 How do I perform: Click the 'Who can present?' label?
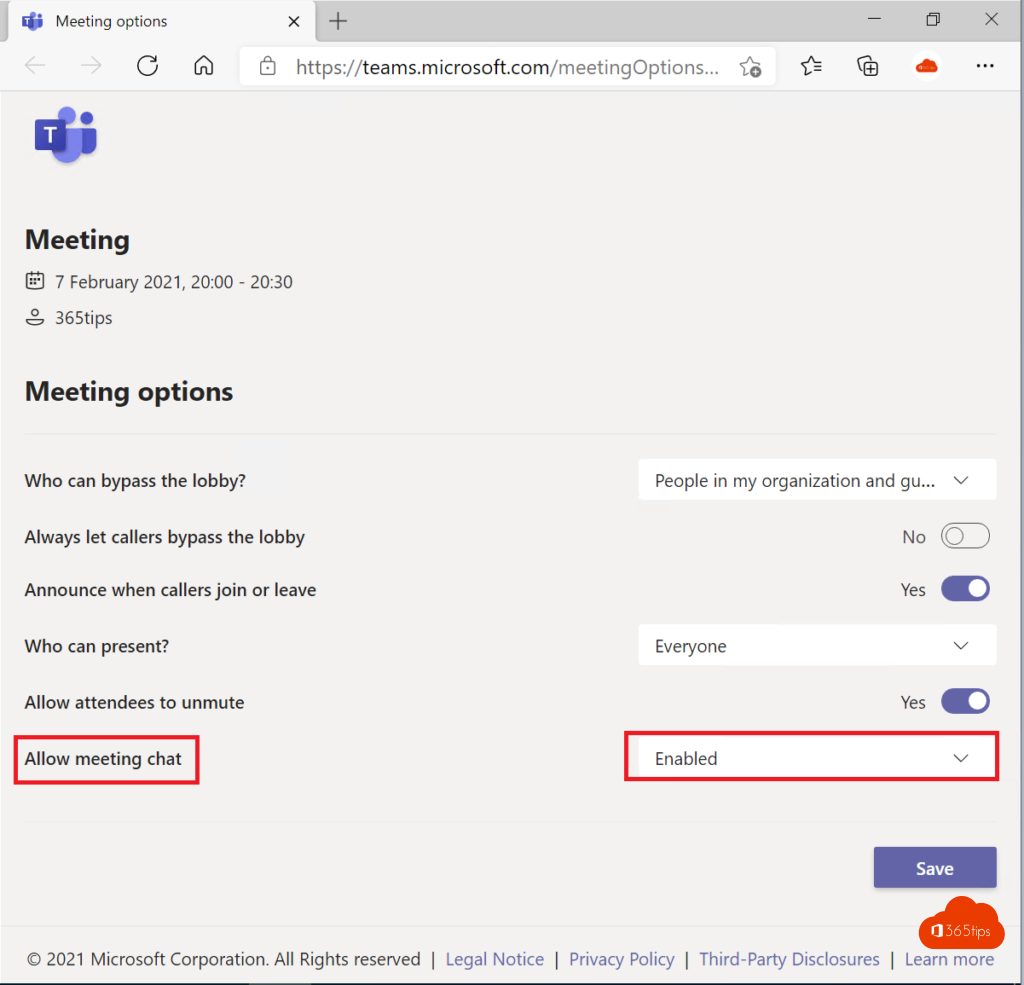click(97, 646)
